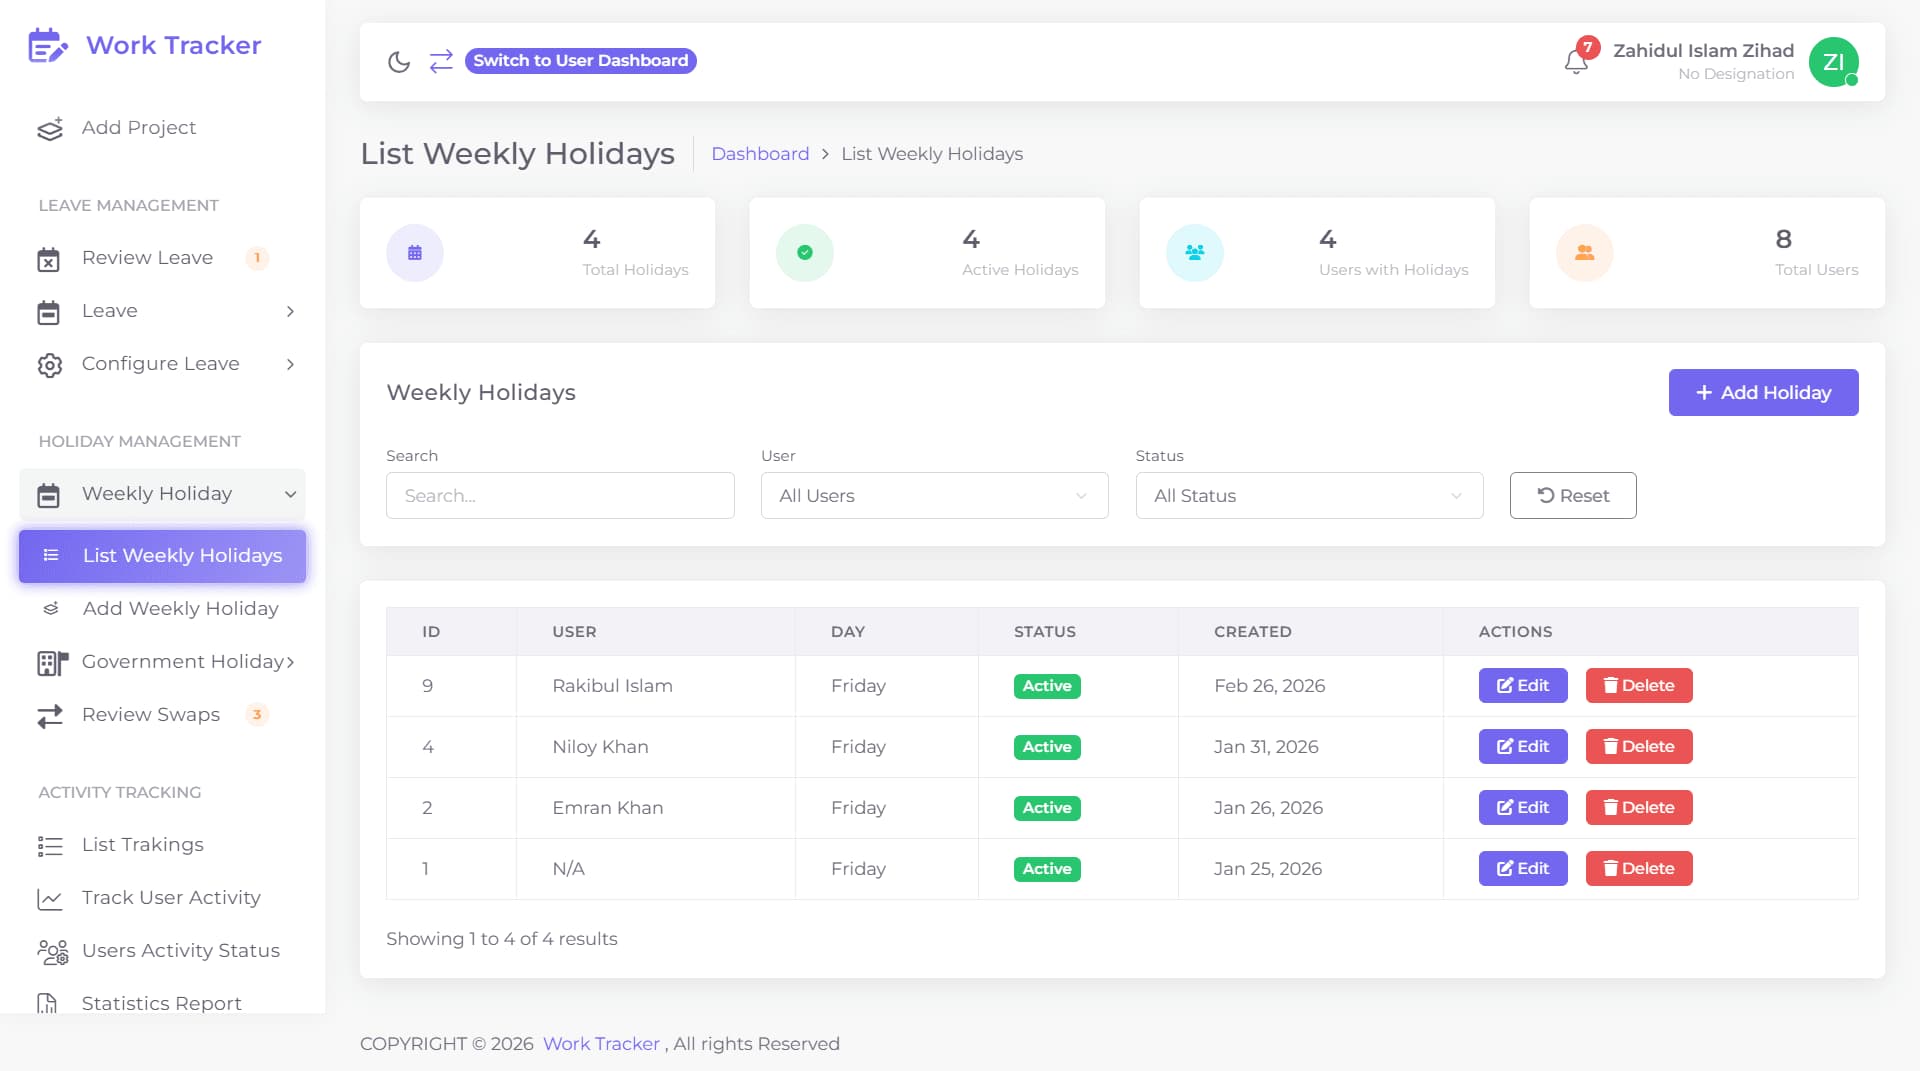This screenshot has width=1920, height=1071.
Task: Select List Weekly Holidays menu item
Action: coord(162,556)
